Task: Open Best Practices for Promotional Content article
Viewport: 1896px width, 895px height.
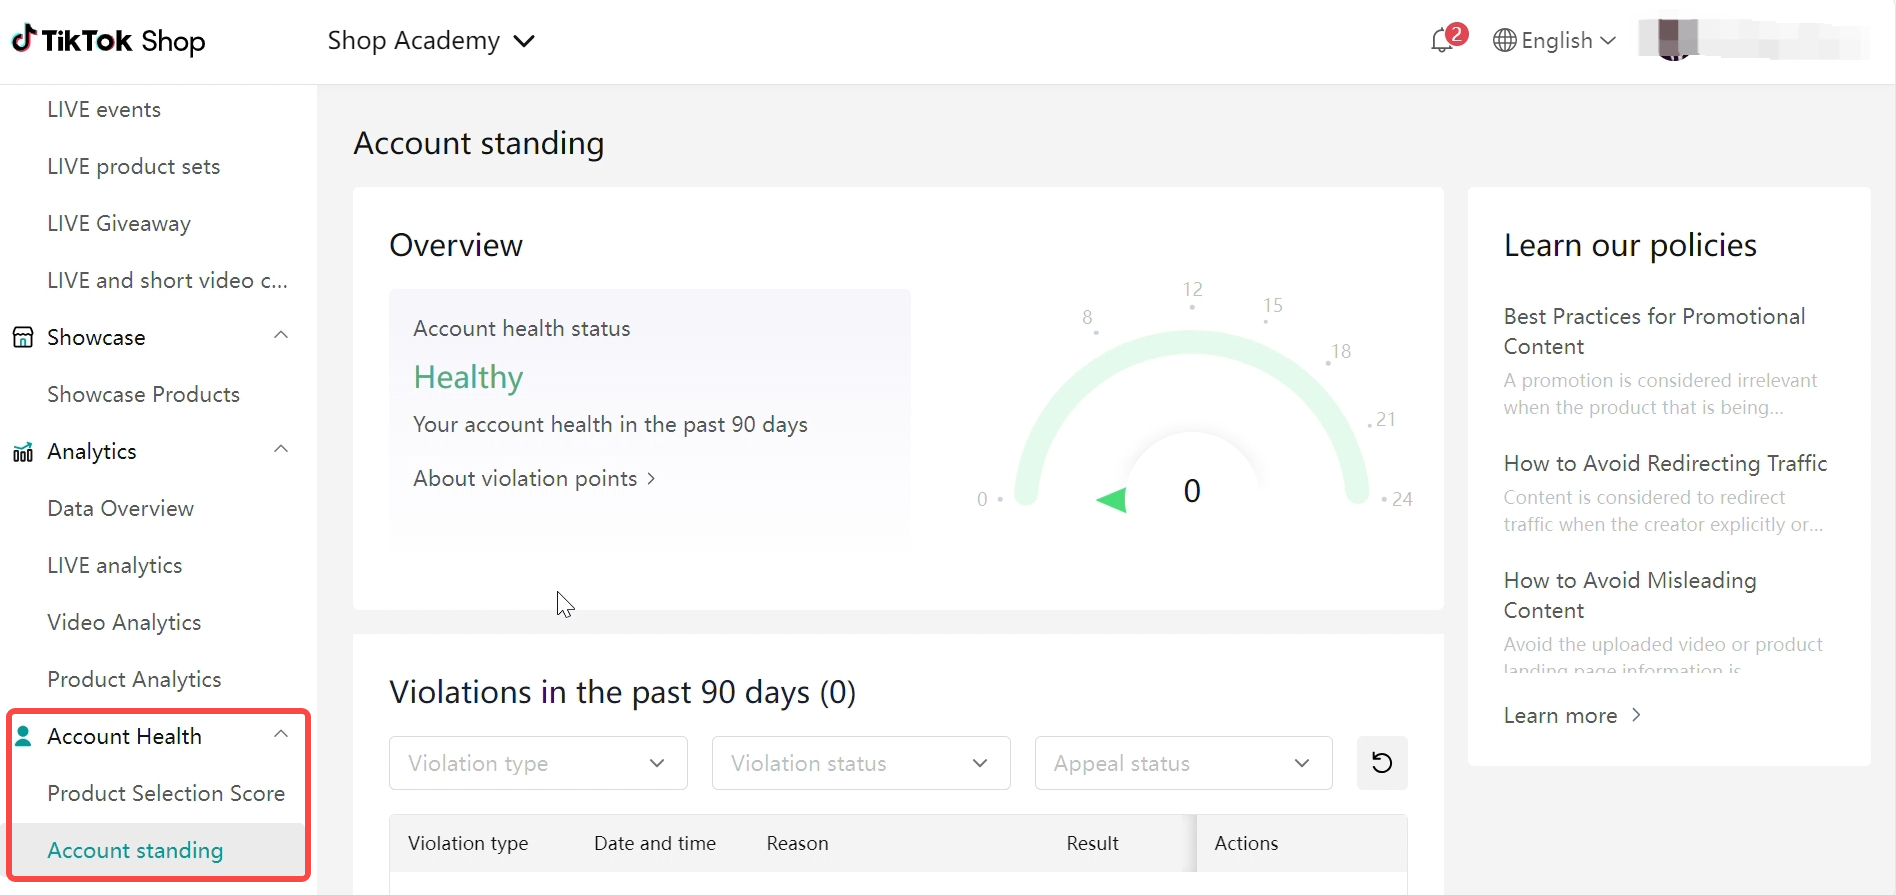Action: click(x=1654, y=331)
